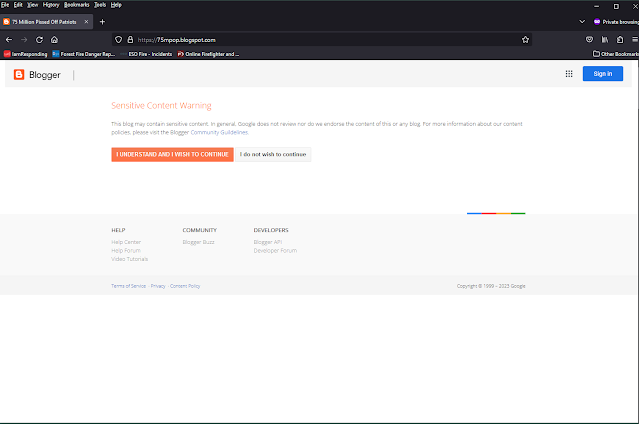Click the URL address bar
639x424 pixels.
322,40
